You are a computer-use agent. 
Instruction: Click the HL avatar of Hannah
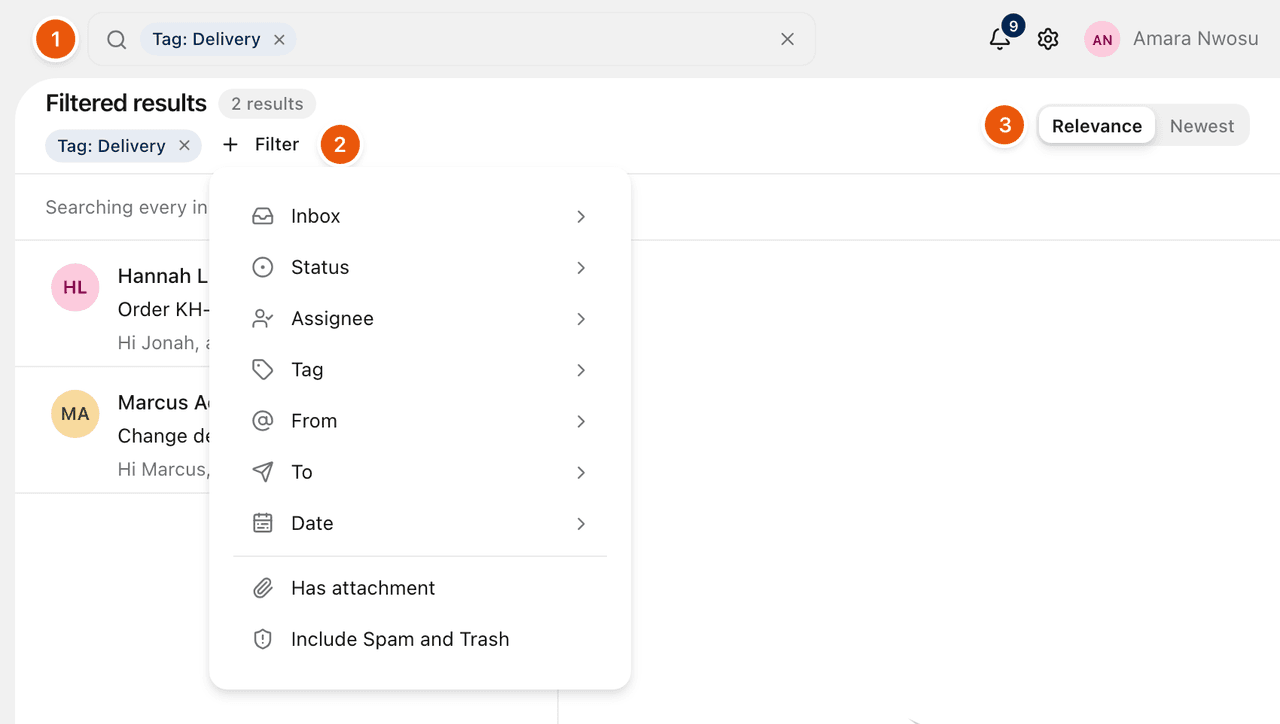pyautogui.click(x=75, y=288)
